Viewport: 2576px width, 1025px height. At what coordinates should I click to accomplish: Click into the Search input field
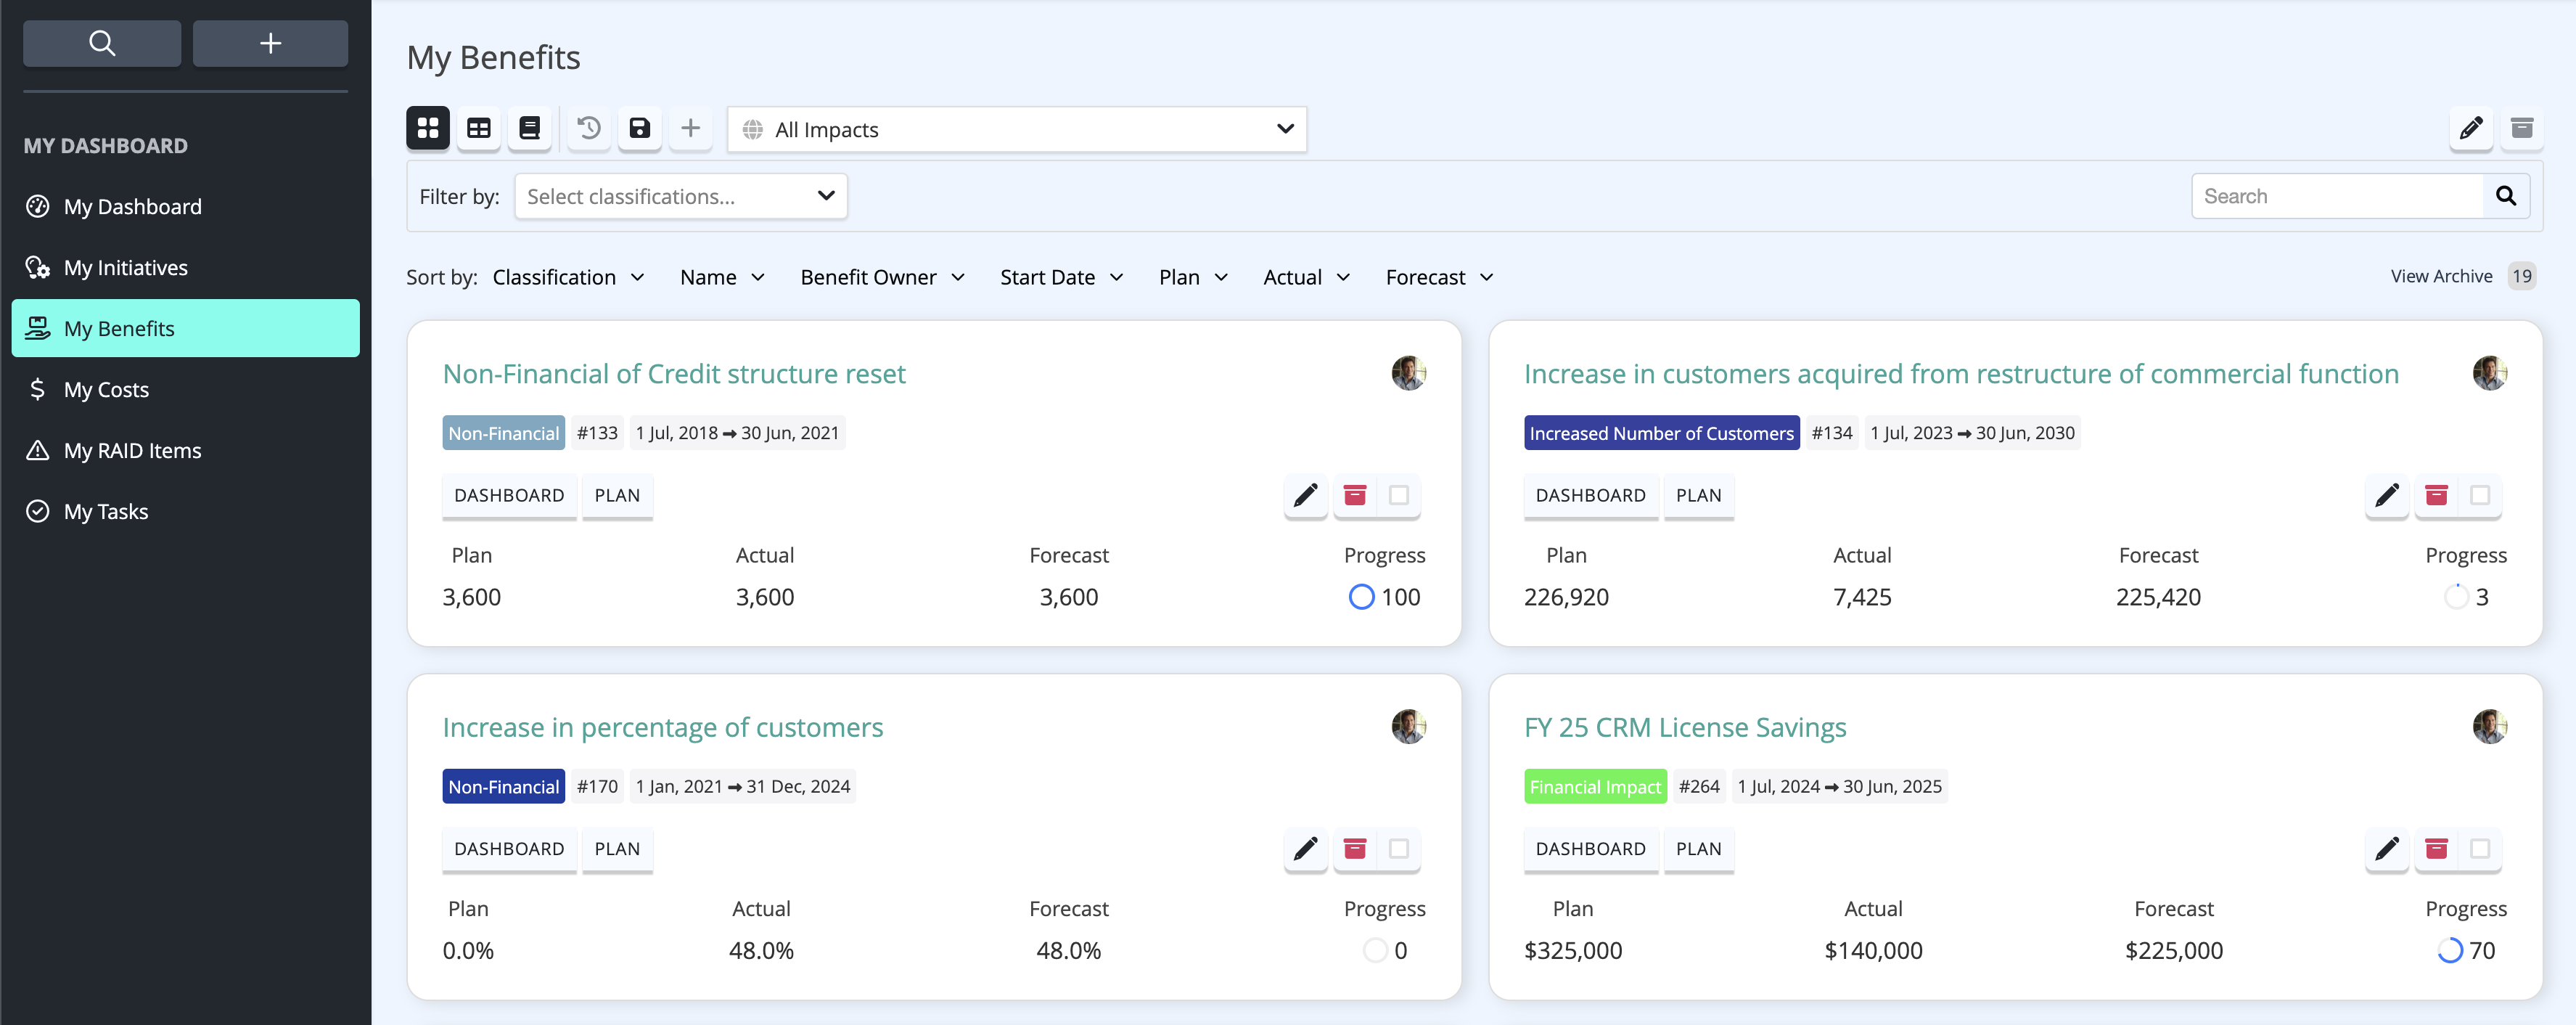2337,196
